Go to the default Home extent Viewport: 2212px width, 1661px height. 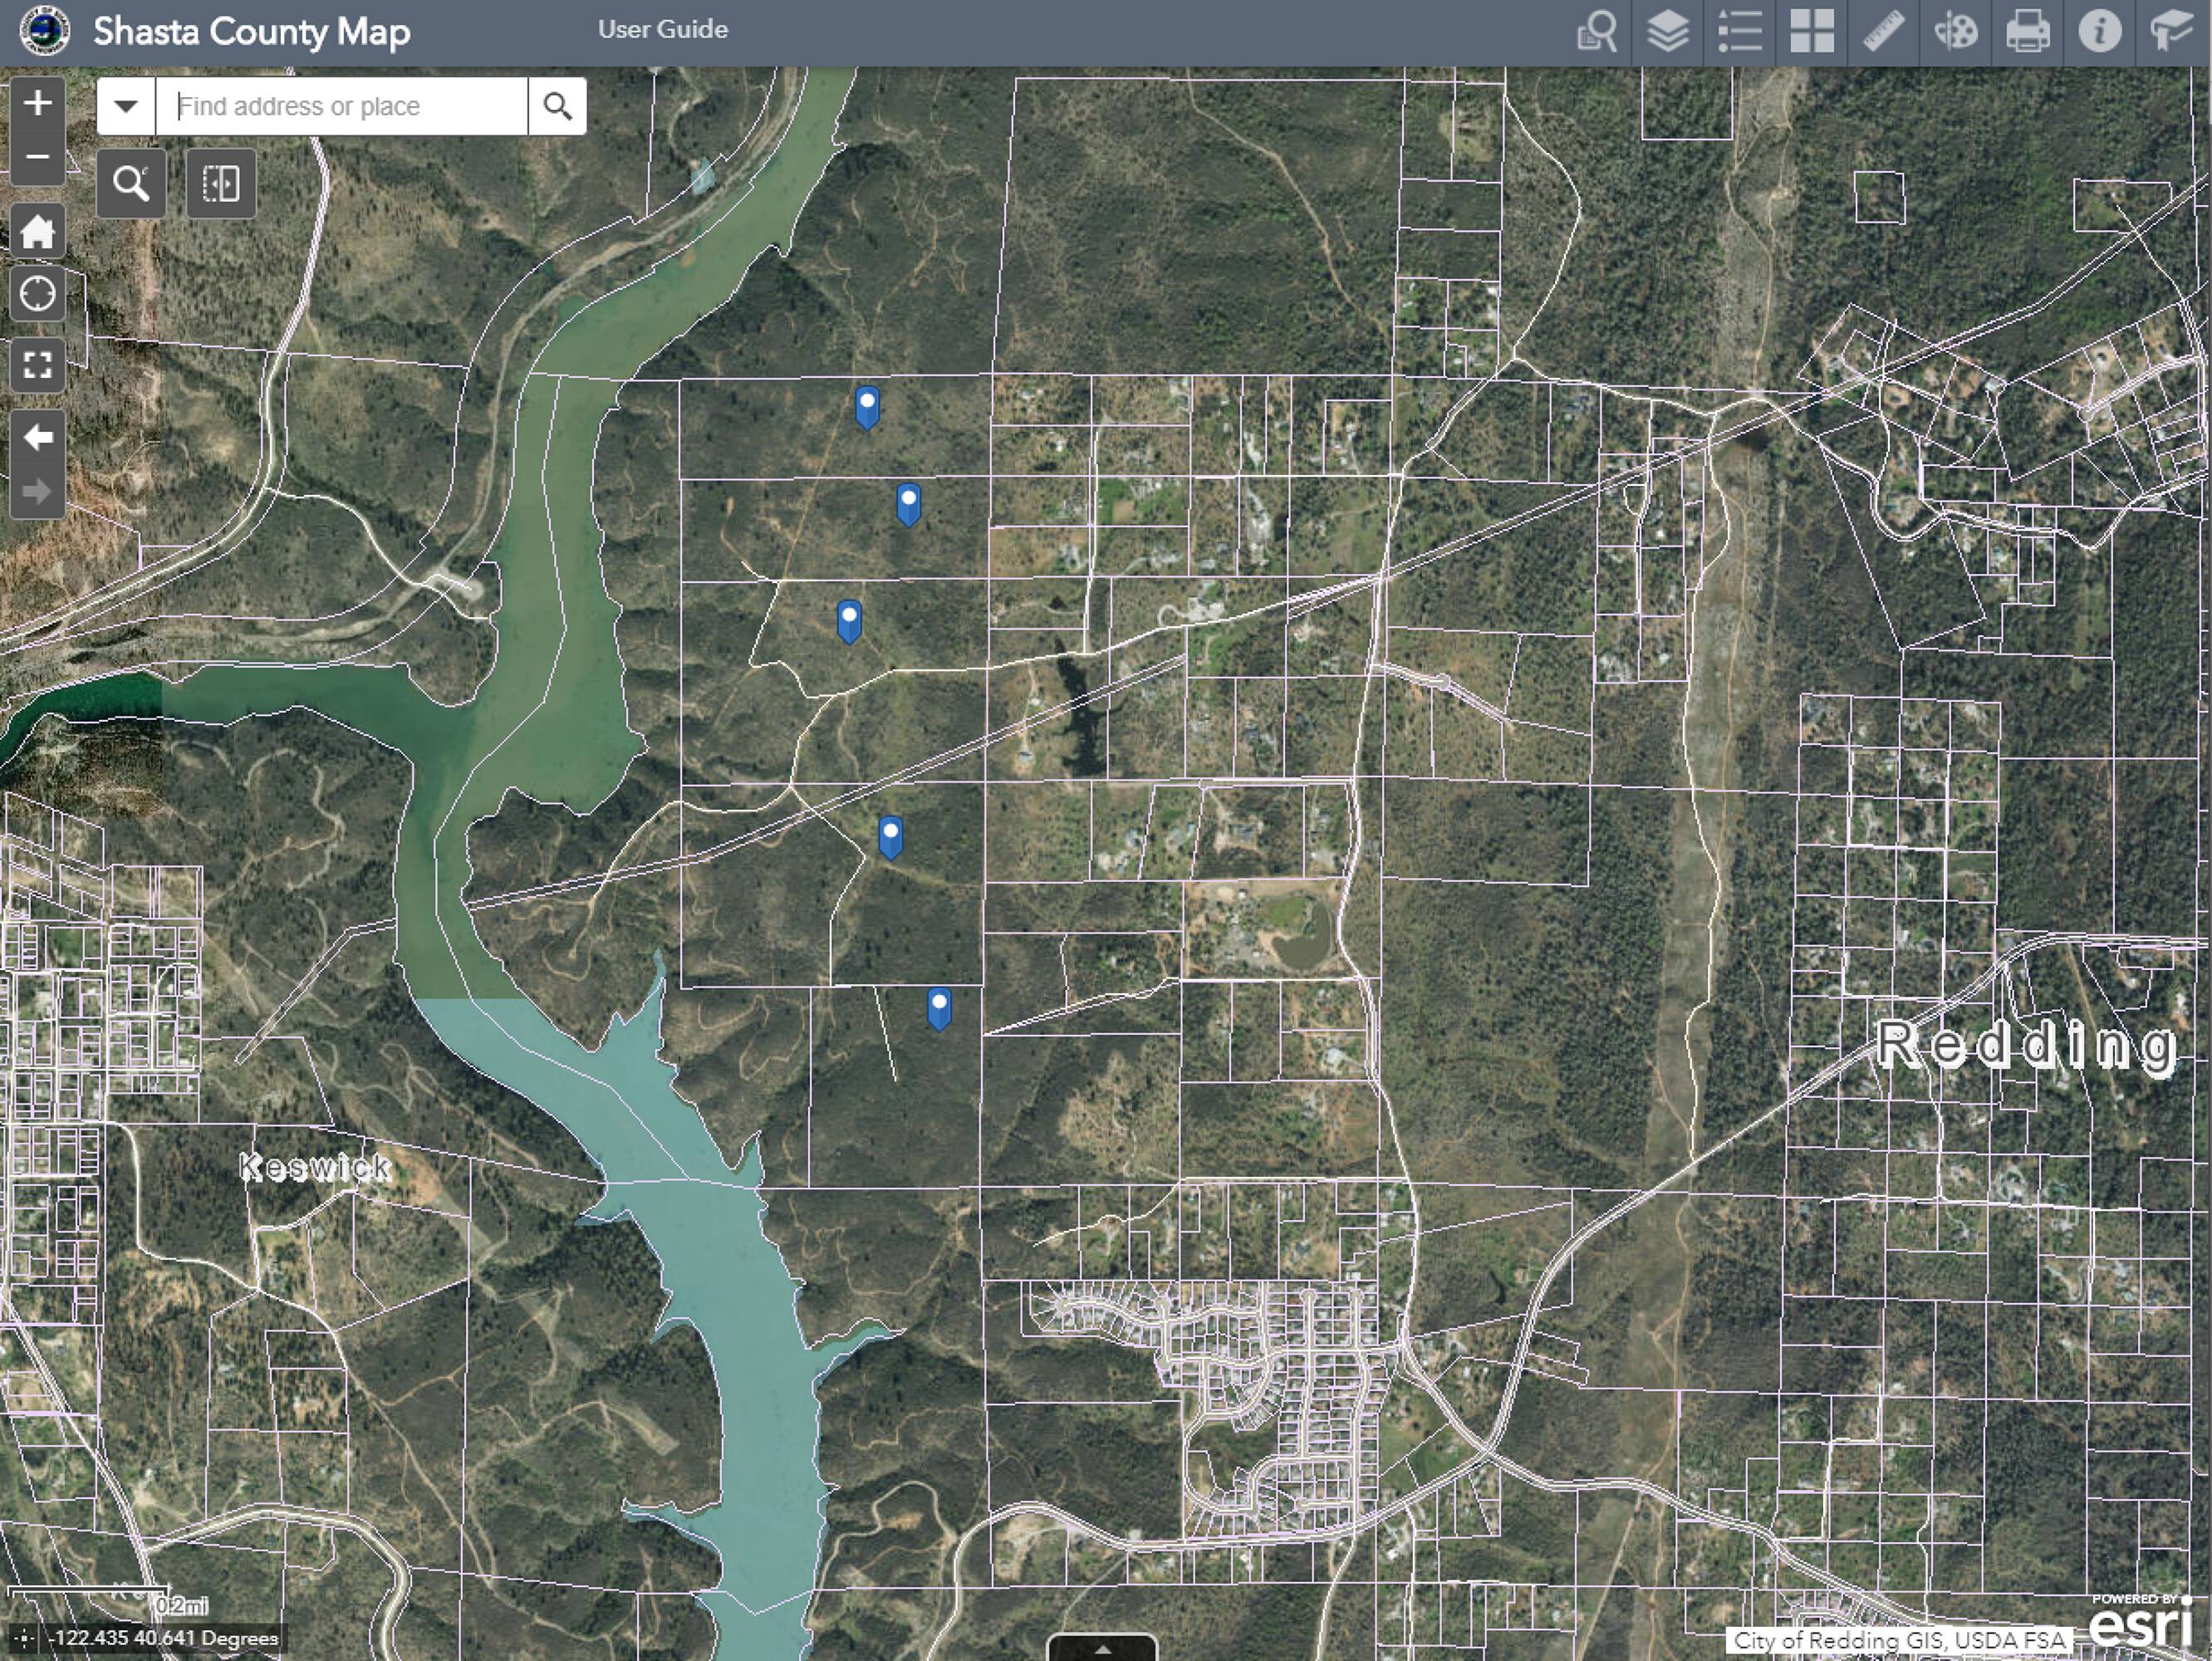tap(37, 232)
